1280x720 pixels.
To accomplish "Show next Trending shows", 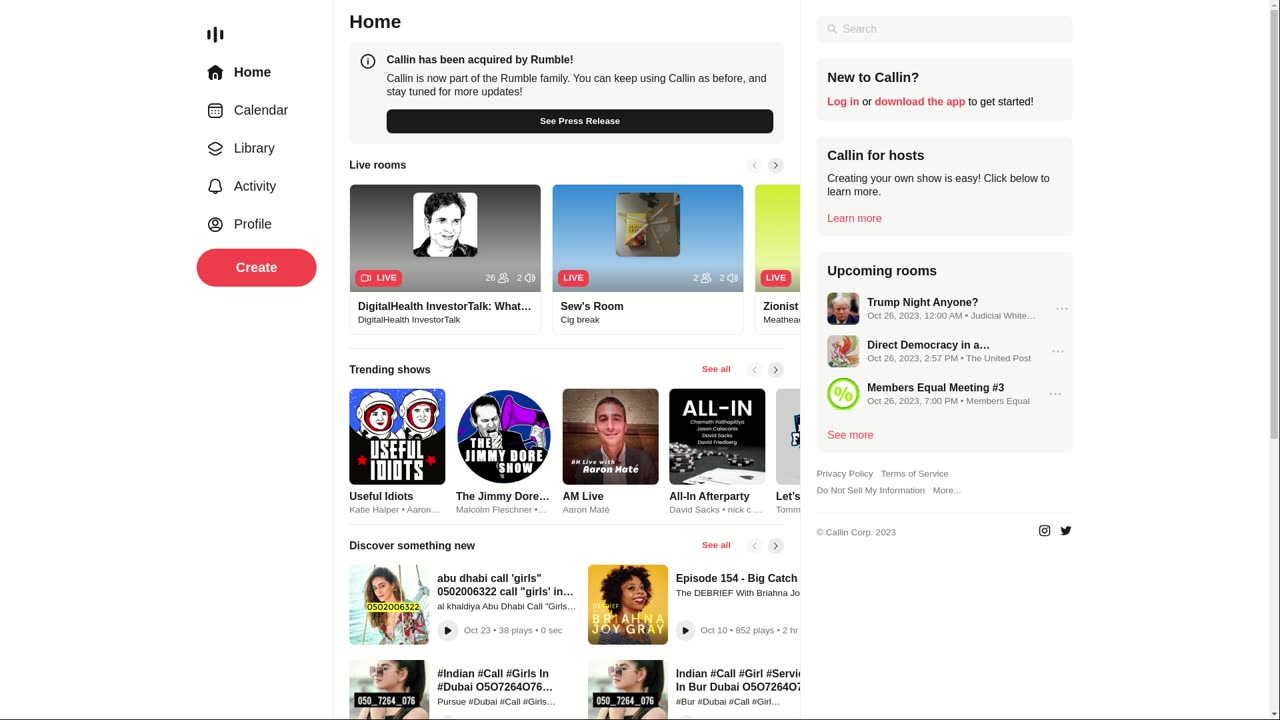I will pyautogui.click(x=776, y=370).
